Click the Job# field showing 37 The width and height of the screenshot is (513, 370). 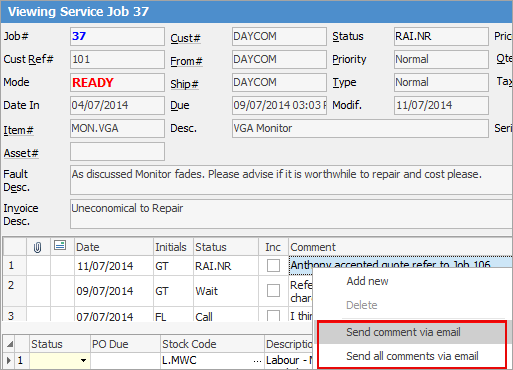pyautogui.click(x=117, y=36)
